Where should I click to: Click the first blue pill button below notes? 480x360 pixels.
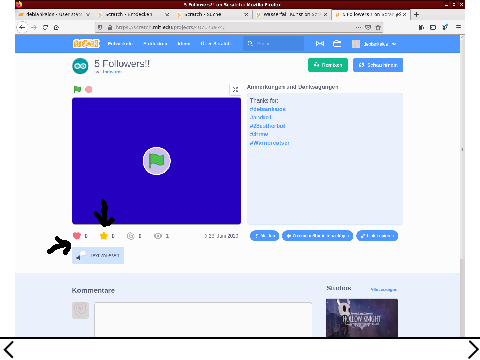point(264,236)
